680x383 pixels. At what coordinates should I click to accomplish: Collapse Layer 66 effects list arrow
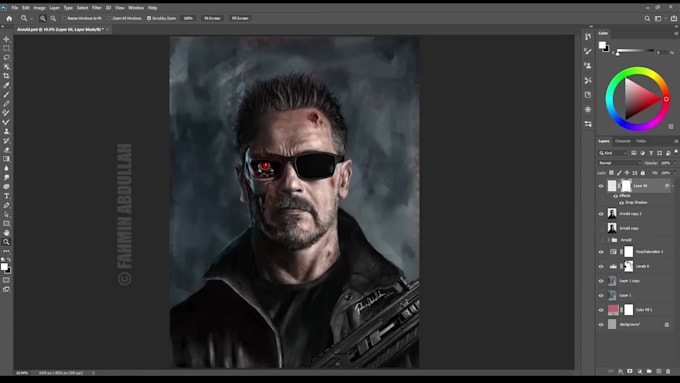coord(673,186)
